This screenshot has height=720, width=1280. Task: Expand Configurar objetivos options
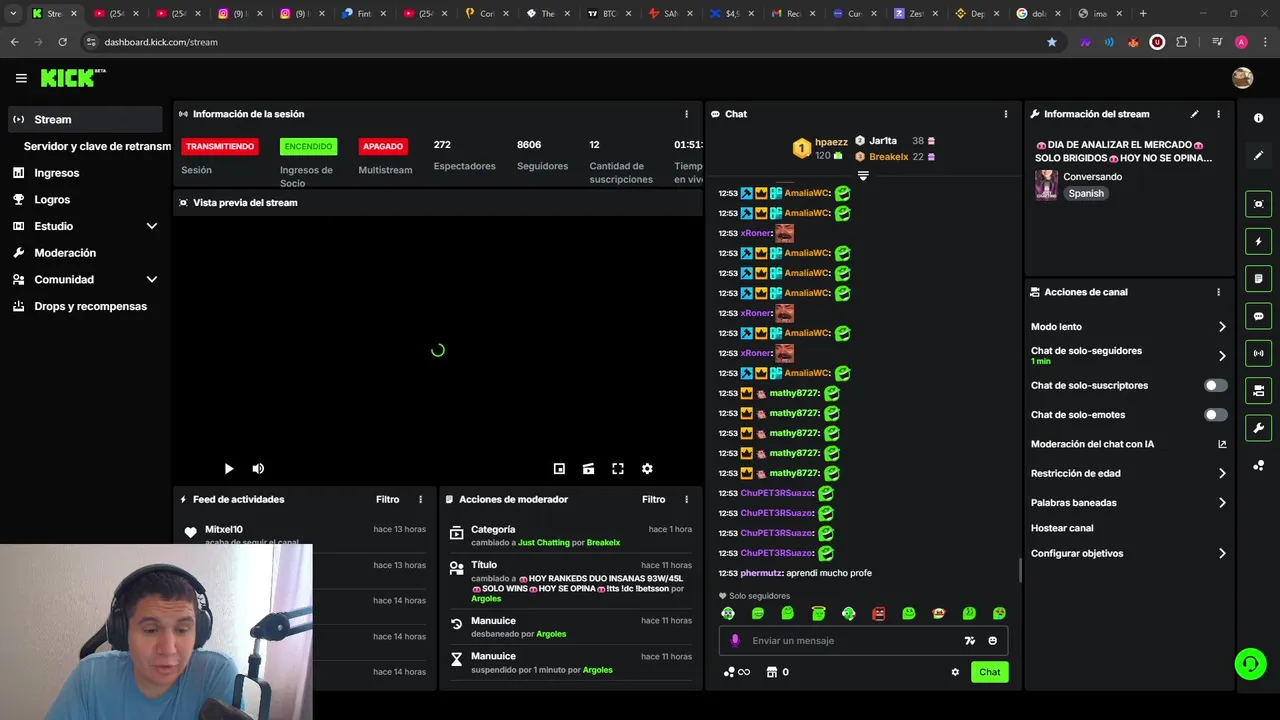click(1221, 553)
